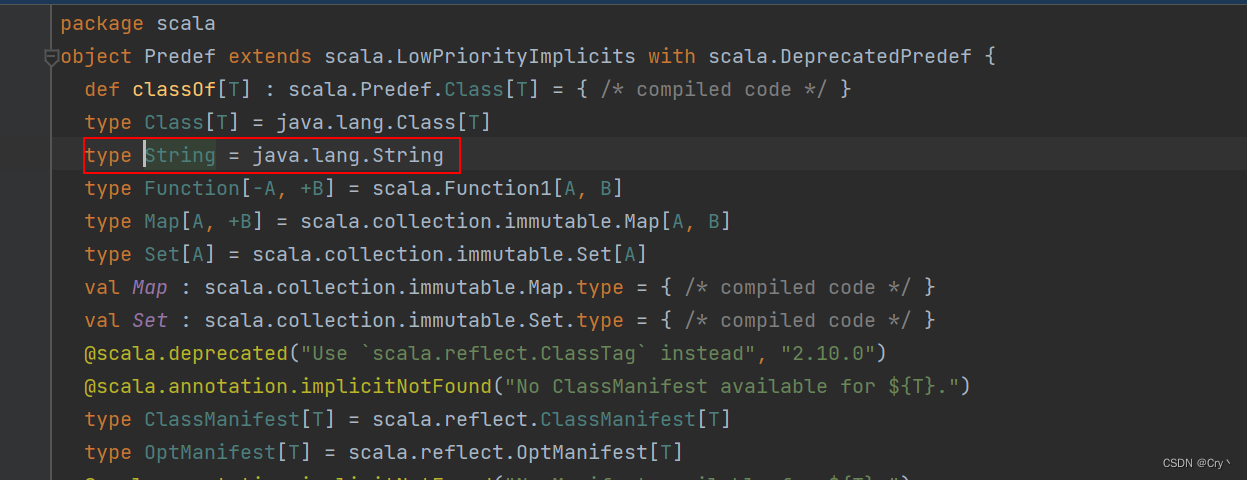Collapse the object Predef code fold marker
The height and width of the screenshot is (480, 1247).
tap(51, 58)
